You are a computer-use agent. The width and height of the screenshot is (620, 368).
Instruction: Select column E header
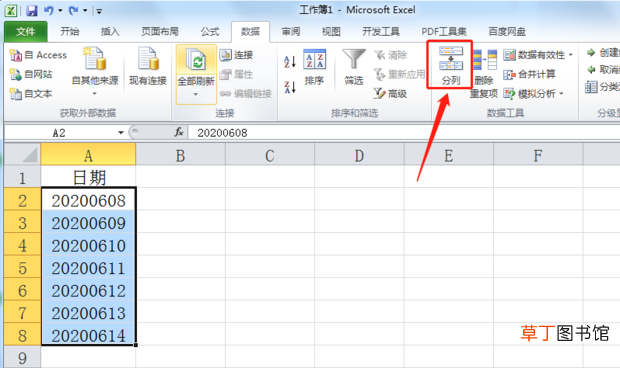pos(449,155)
